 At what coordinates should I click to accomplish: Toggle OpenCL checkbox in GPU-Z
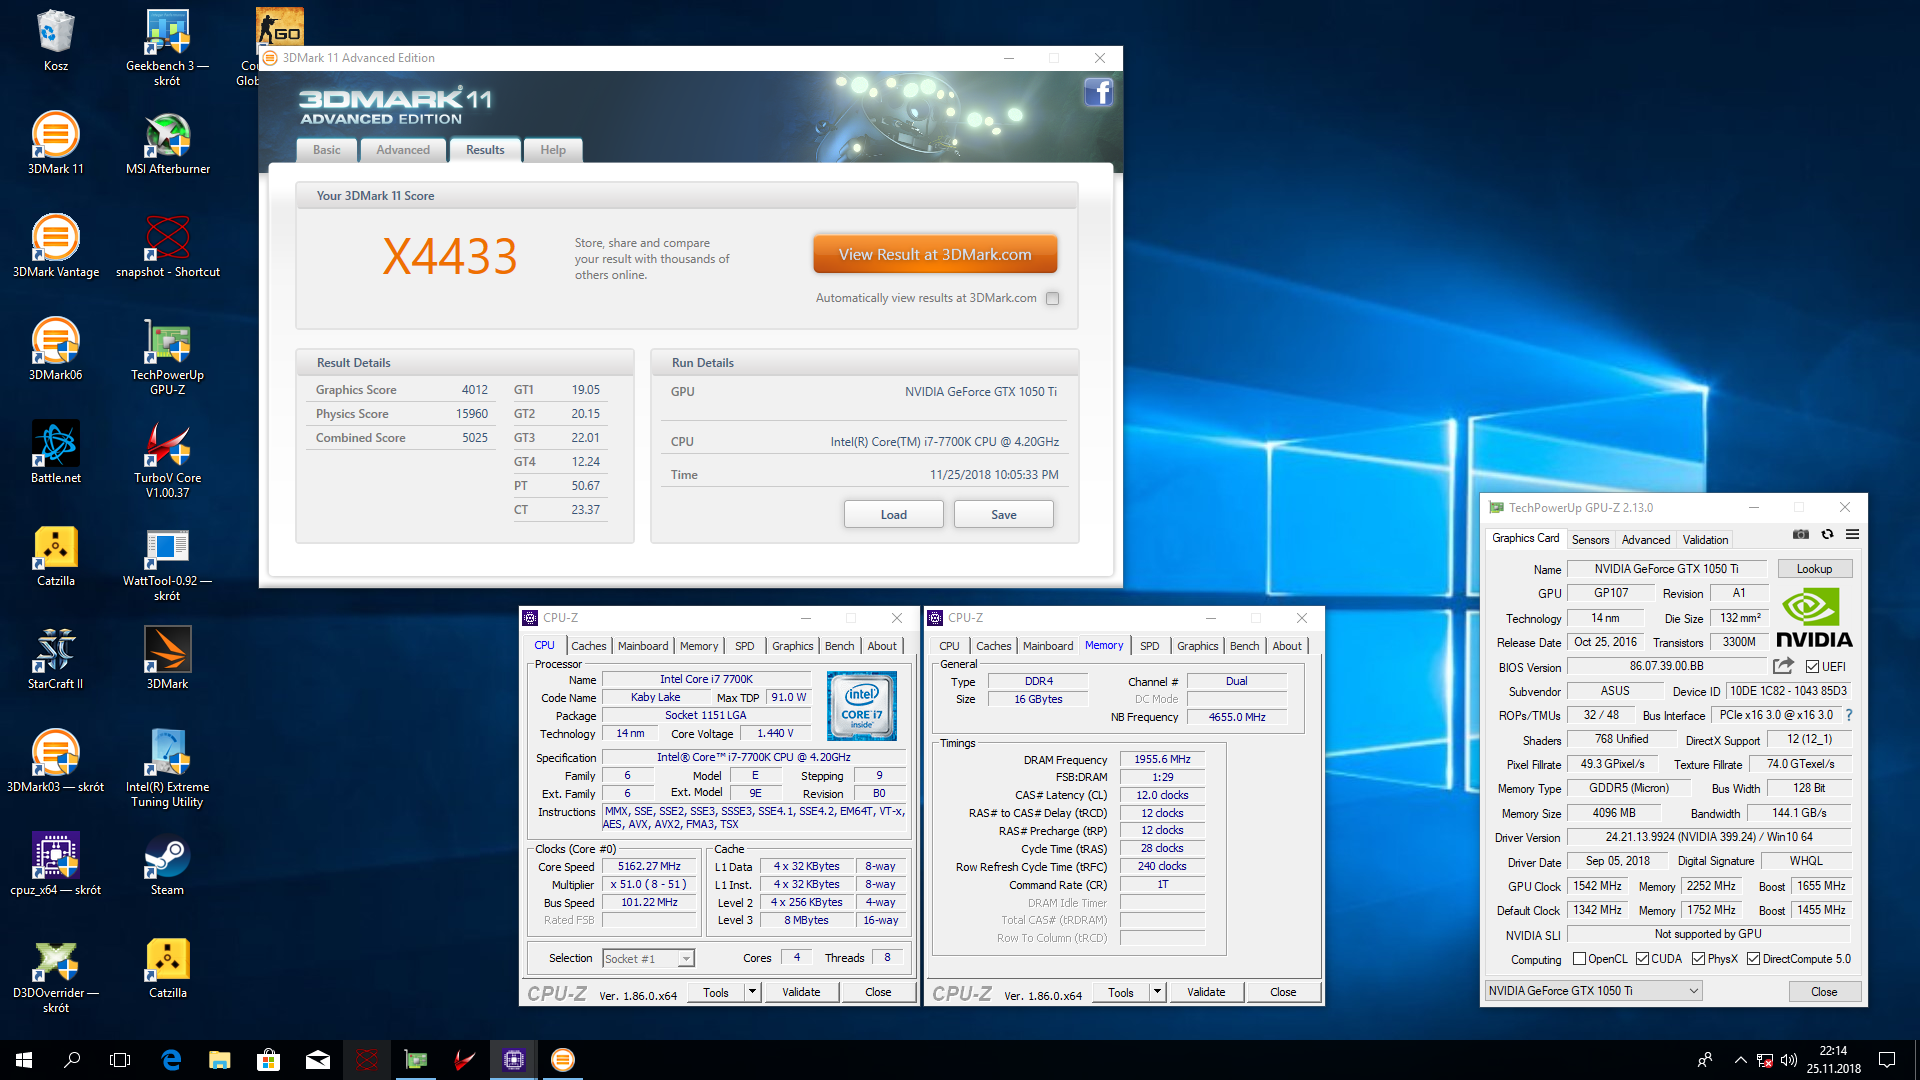[1579, 959]
